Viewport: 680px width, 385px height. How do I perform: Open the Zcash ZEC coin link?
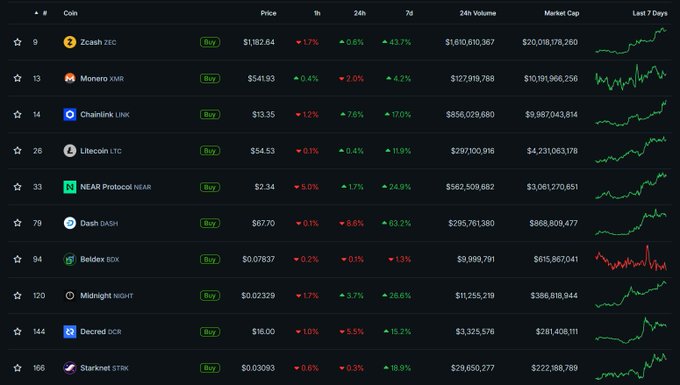(x=98, y=42)
